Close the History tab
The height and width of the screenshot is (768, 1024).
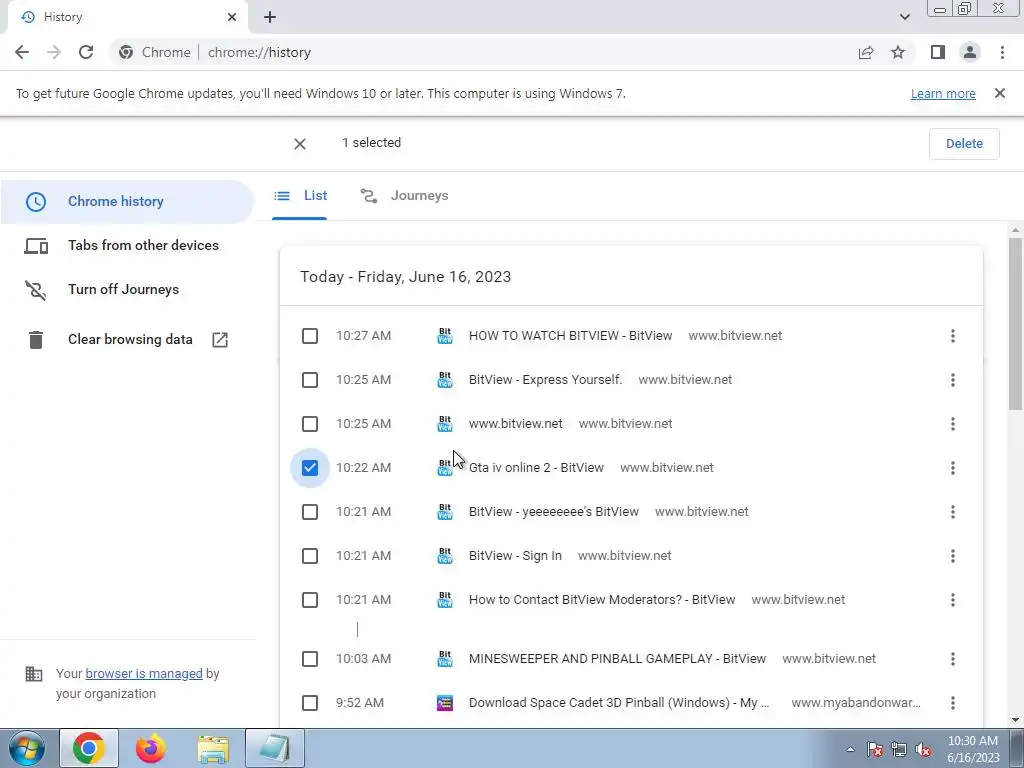tap(232, 17)
